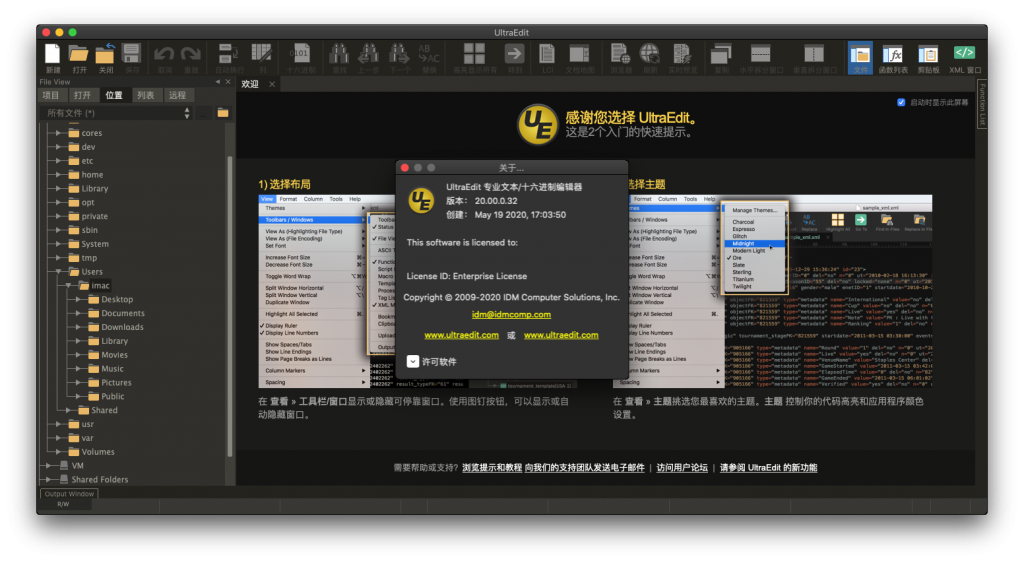Switch to 列表 tab in File View
1024x563 pixels.
[146, 95]
